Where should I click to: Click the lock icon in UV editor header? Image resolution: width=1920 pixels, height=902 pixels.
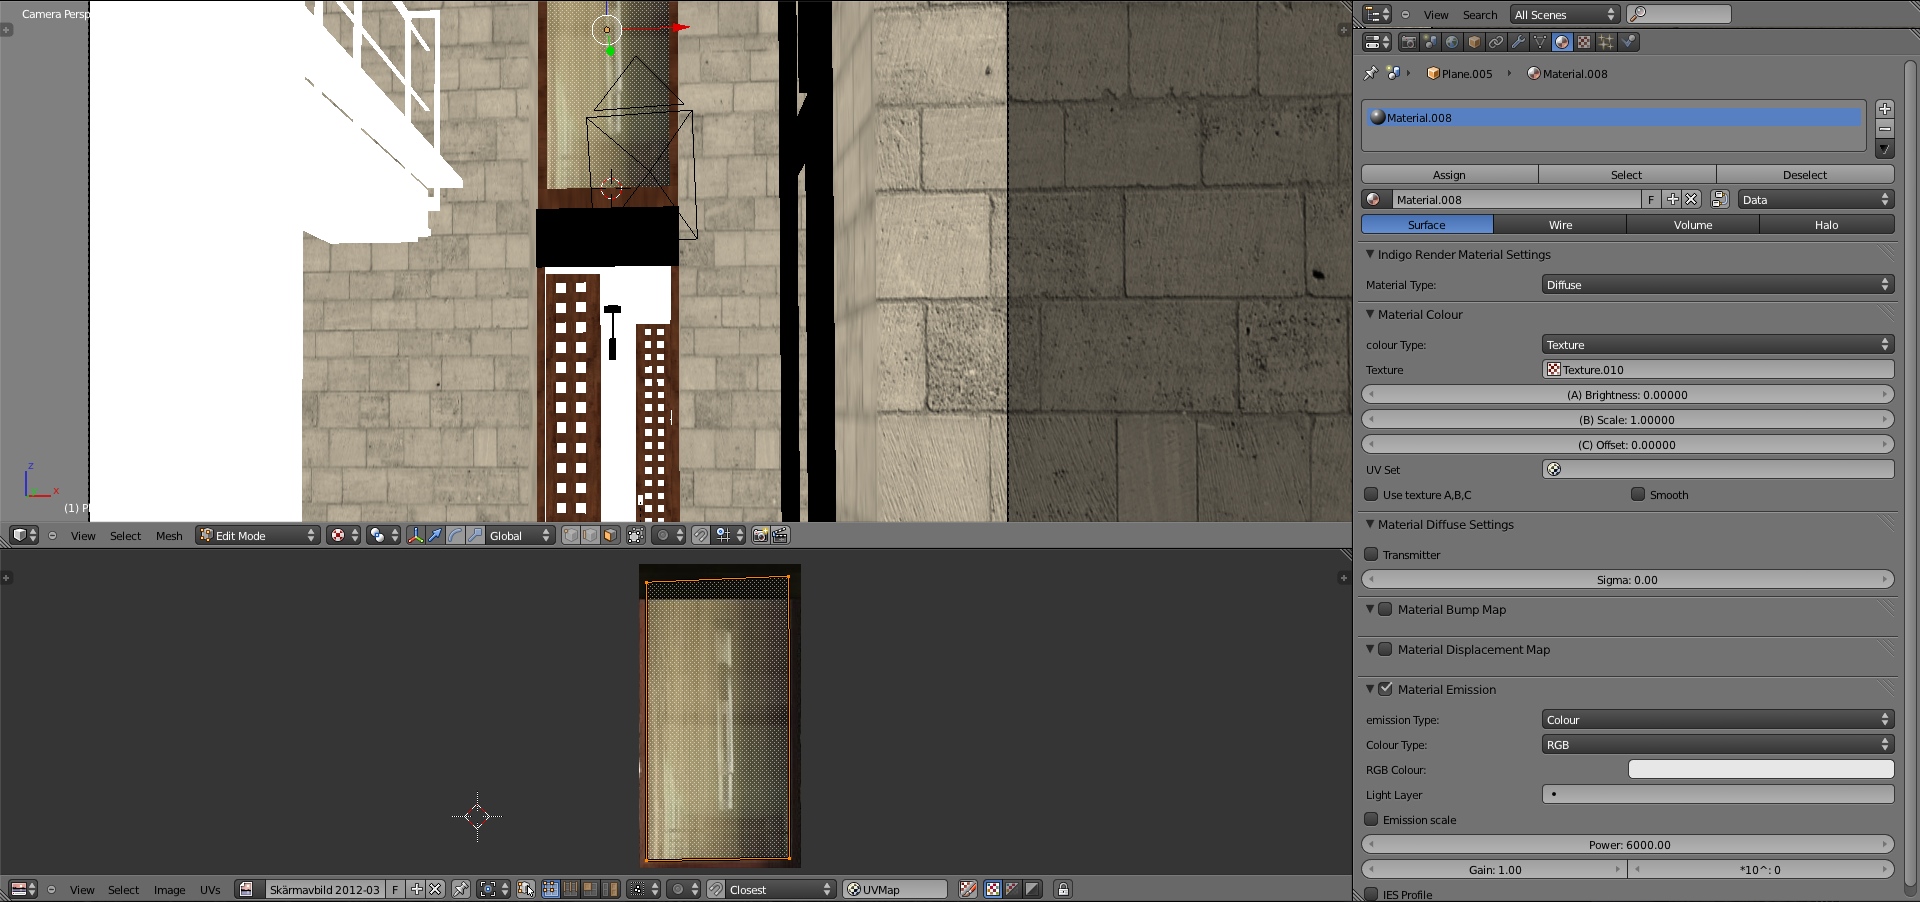pos(1063,889)
